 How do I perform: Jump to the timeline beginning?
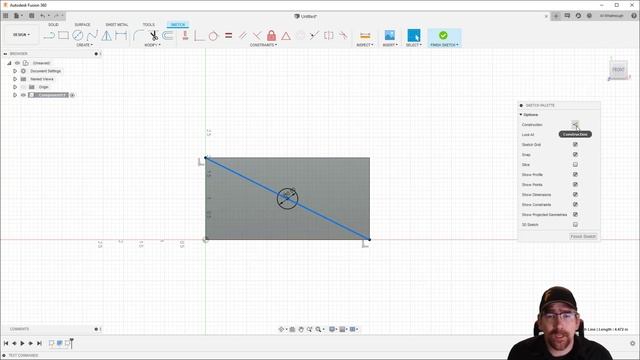[6, 344]
